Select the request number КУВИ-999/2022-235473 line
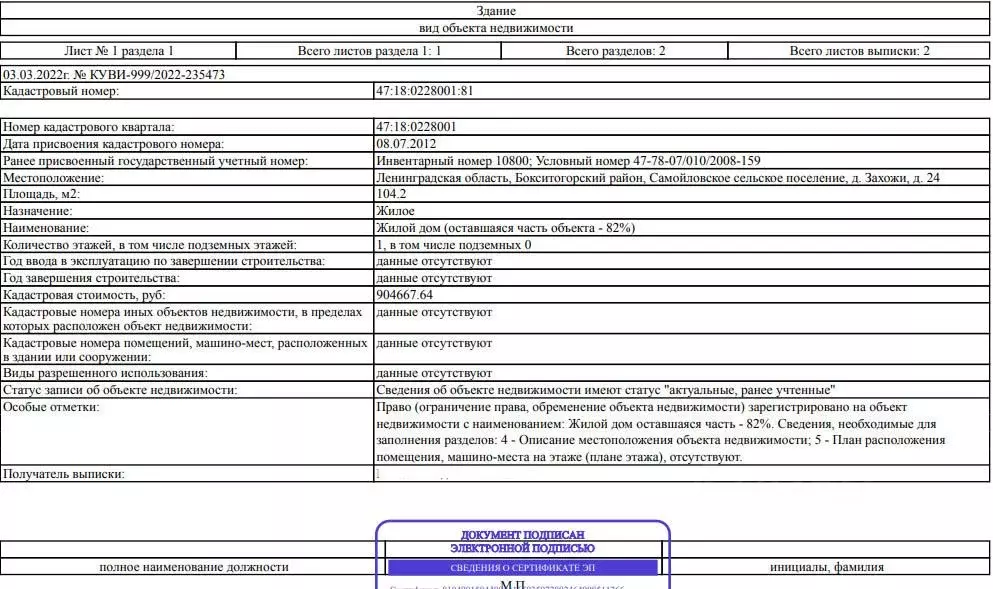 click(114, 75)
